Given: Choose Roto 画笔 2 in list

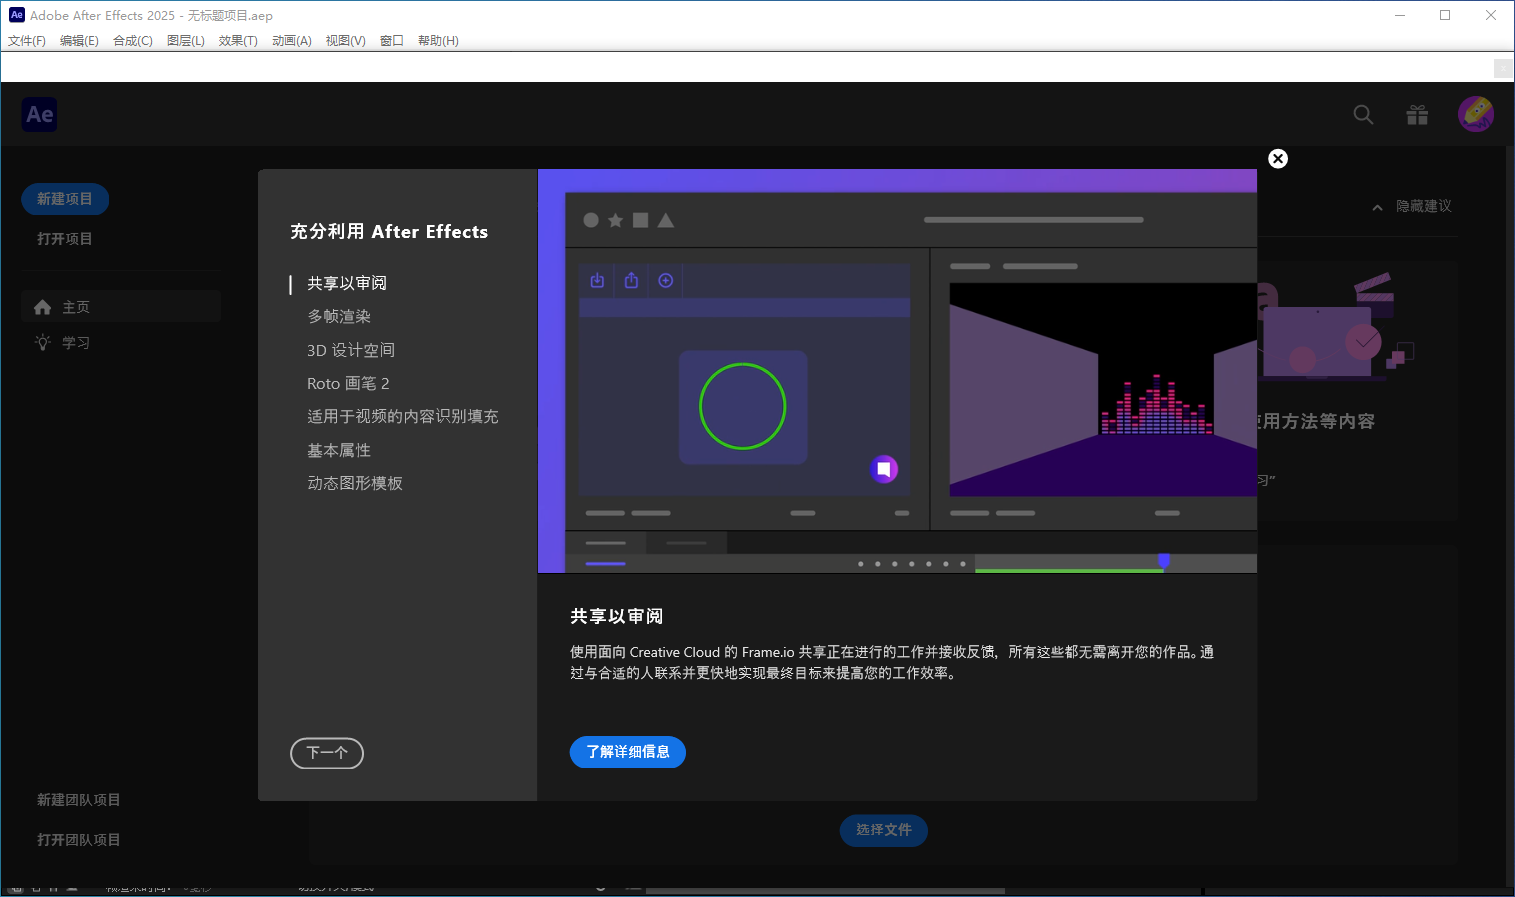Looking at the screenshot, I should tap(348, 384).
